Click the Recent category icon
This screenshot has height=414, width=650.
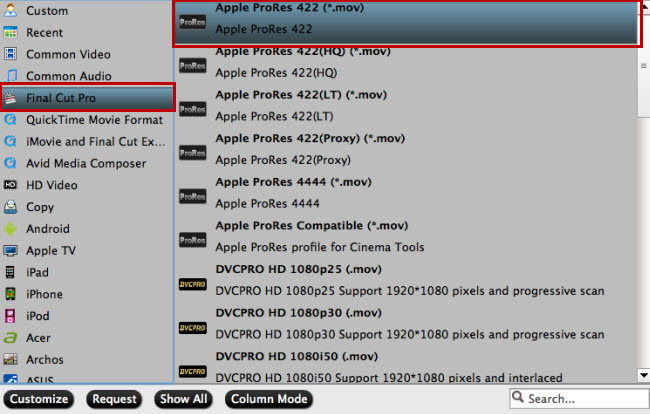pos(10,32)
